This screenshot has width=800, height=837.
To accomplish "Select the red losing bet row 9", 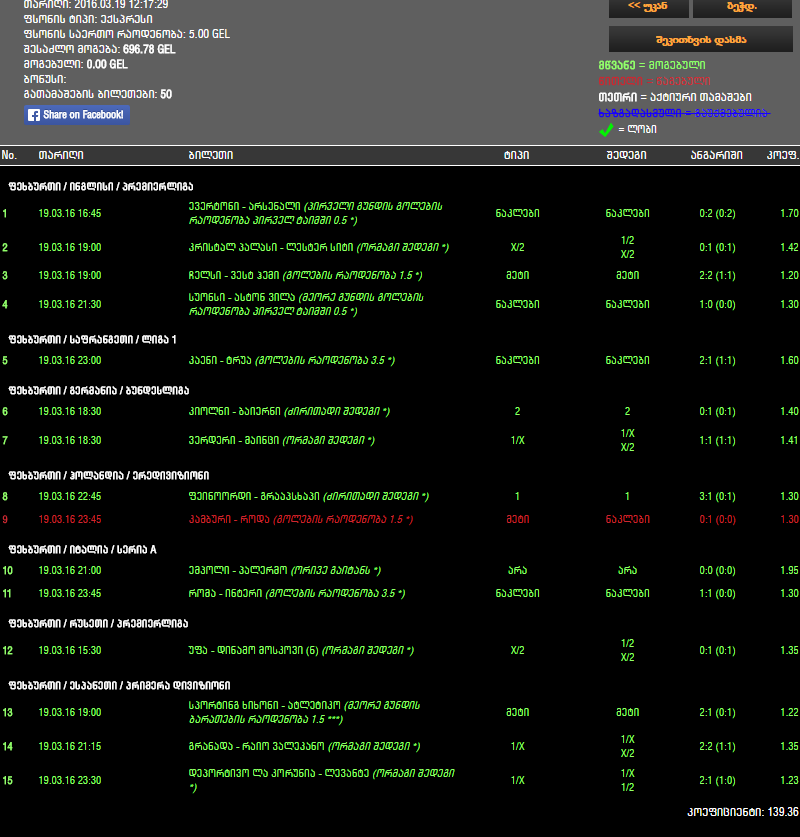I will (x=300, y=520).
